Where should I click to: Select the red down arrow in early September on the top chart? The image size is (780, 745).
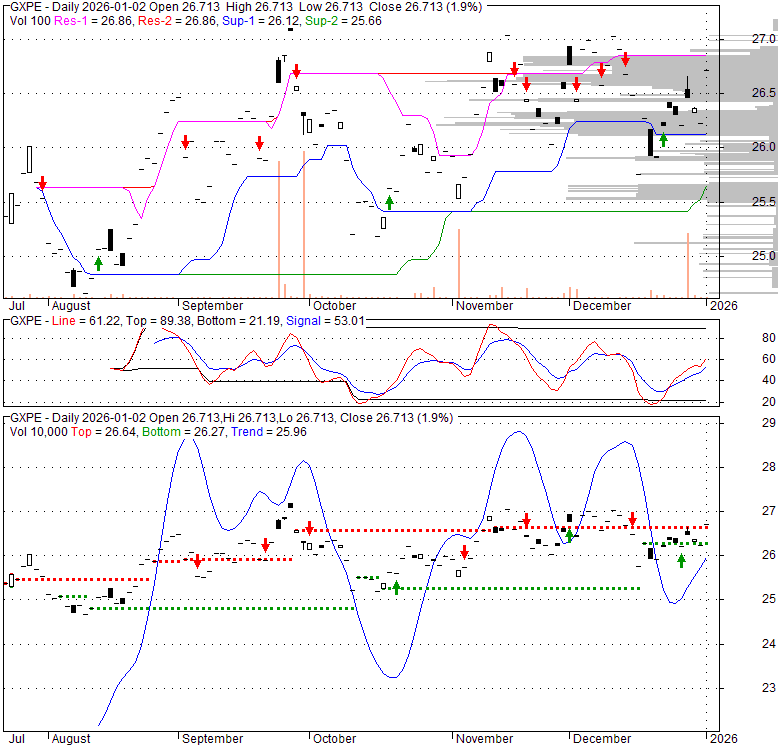[186, 142]
